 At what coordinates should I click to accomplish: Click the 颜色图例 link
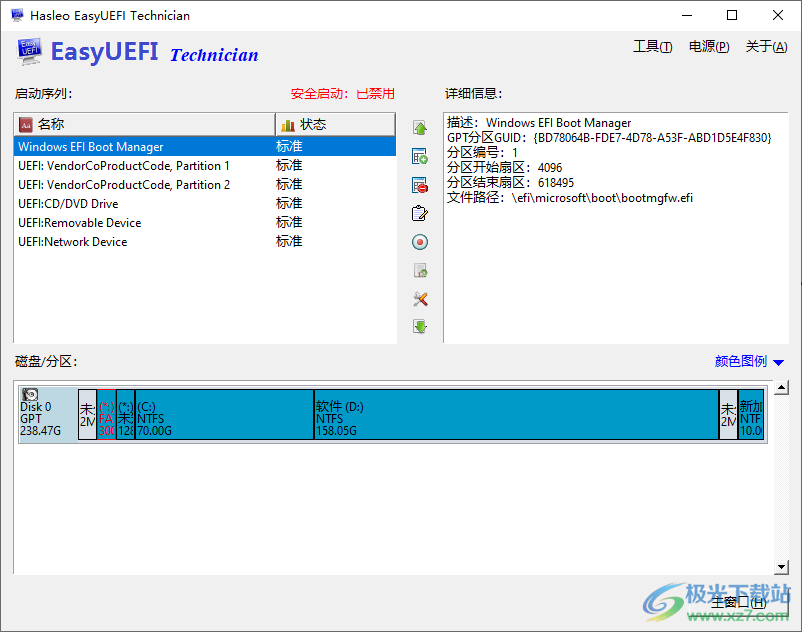[741, 362]
